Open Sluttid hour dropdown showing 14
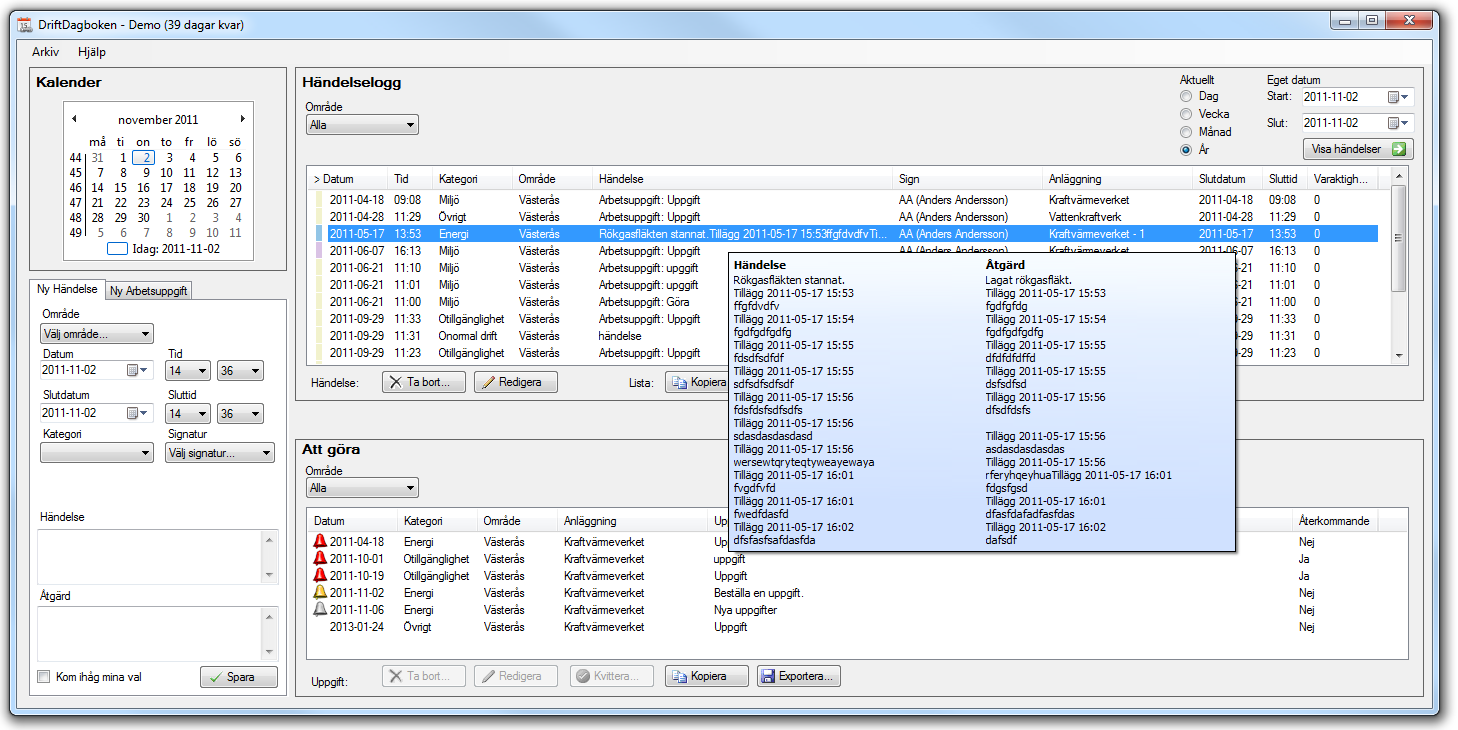 tap(188, 413)
